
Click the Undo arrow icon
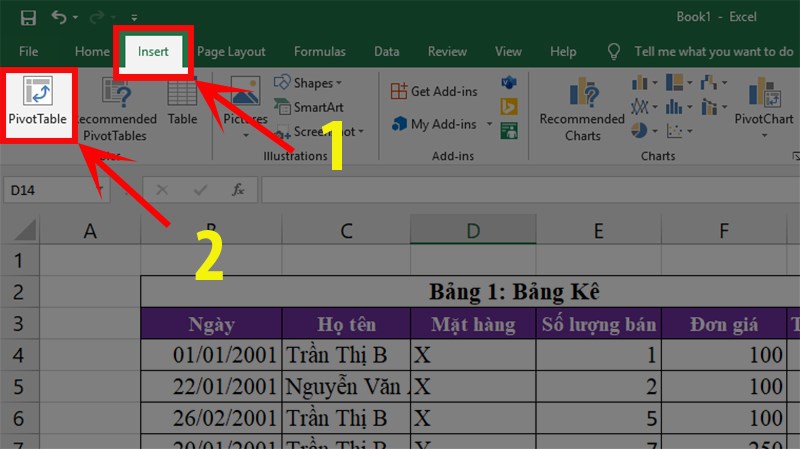(59, 17)
